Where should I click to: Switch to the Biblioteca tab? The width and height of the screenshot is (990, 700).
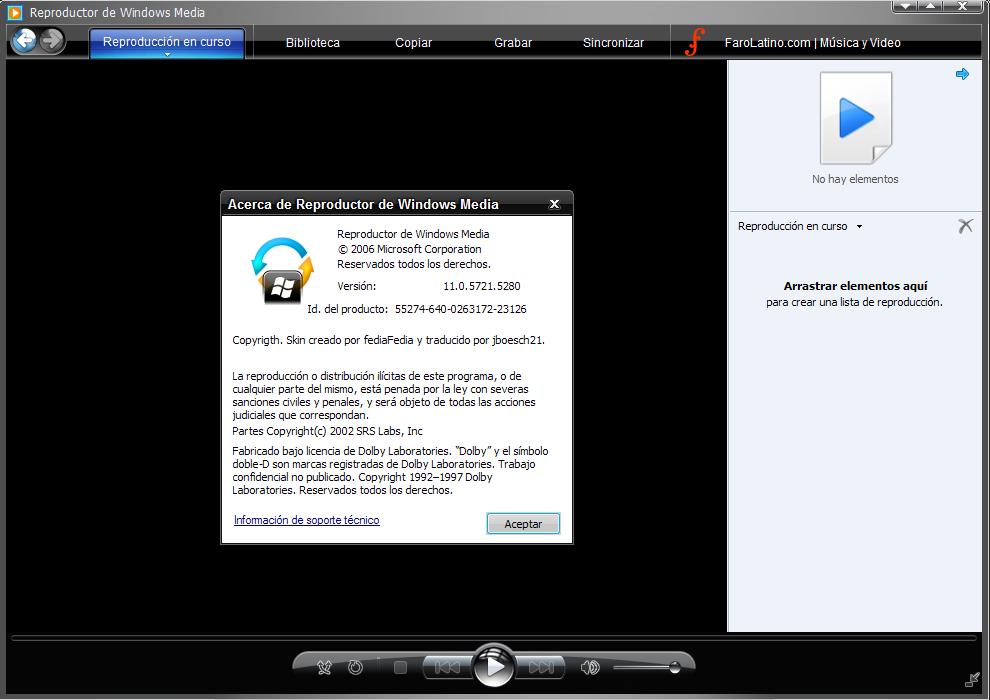[x=313, y=43]
